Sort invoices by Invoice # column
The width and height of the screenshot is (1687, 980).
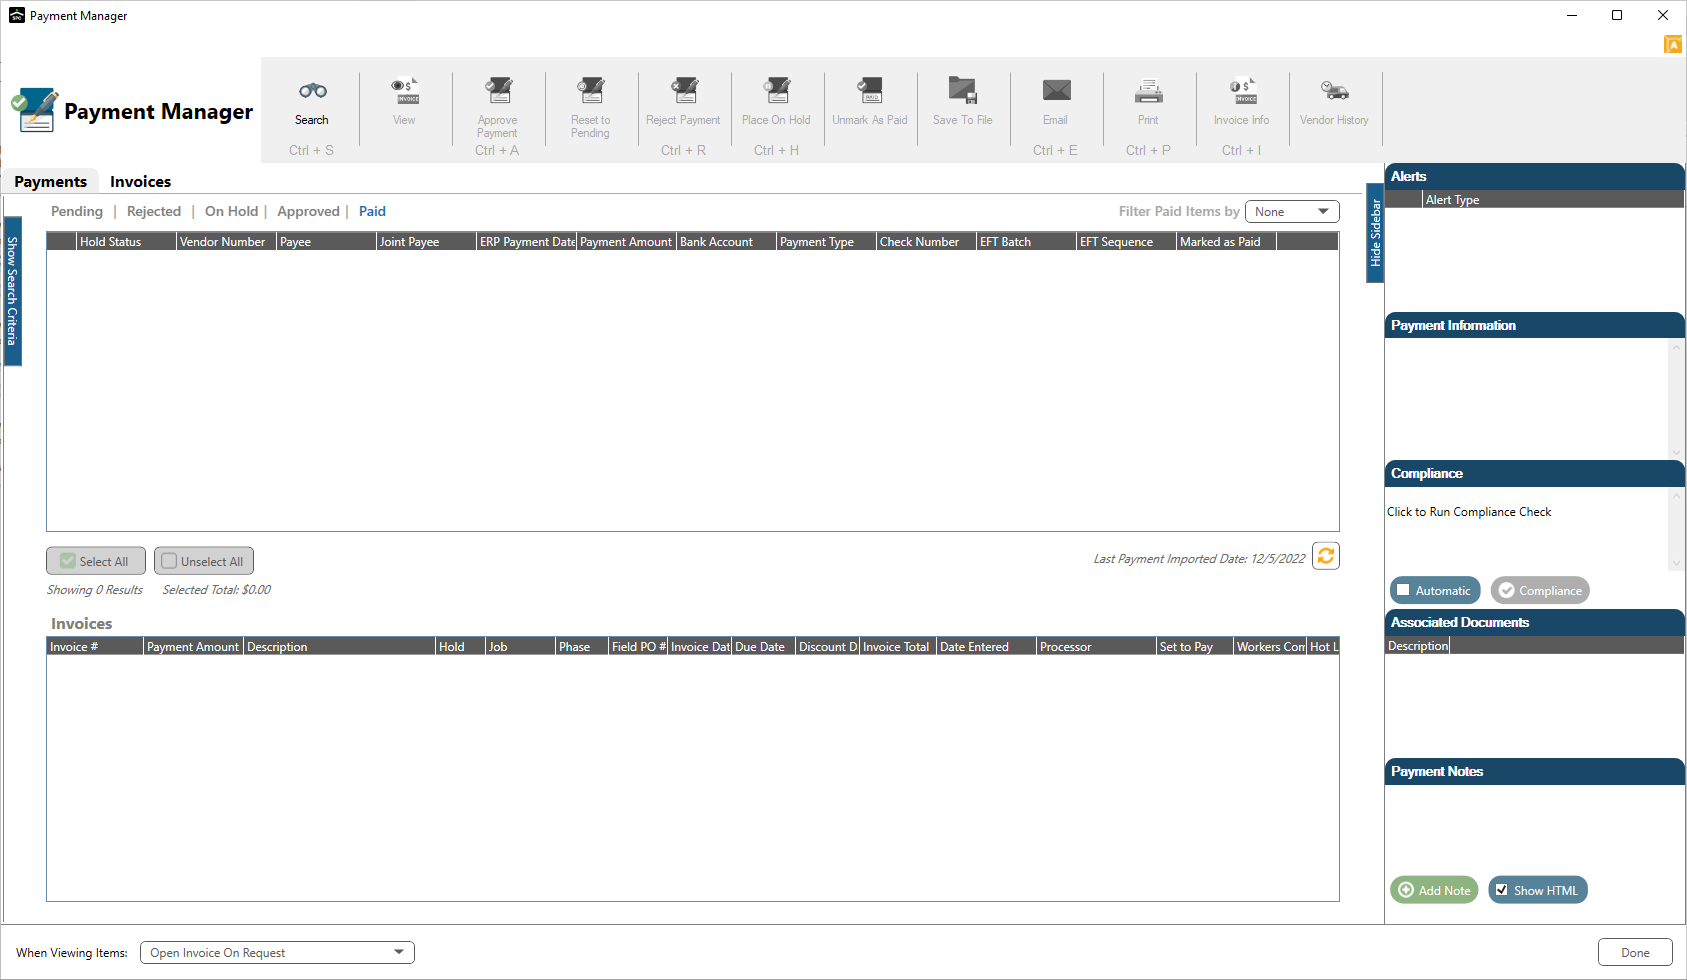click(x=95, y=647)
